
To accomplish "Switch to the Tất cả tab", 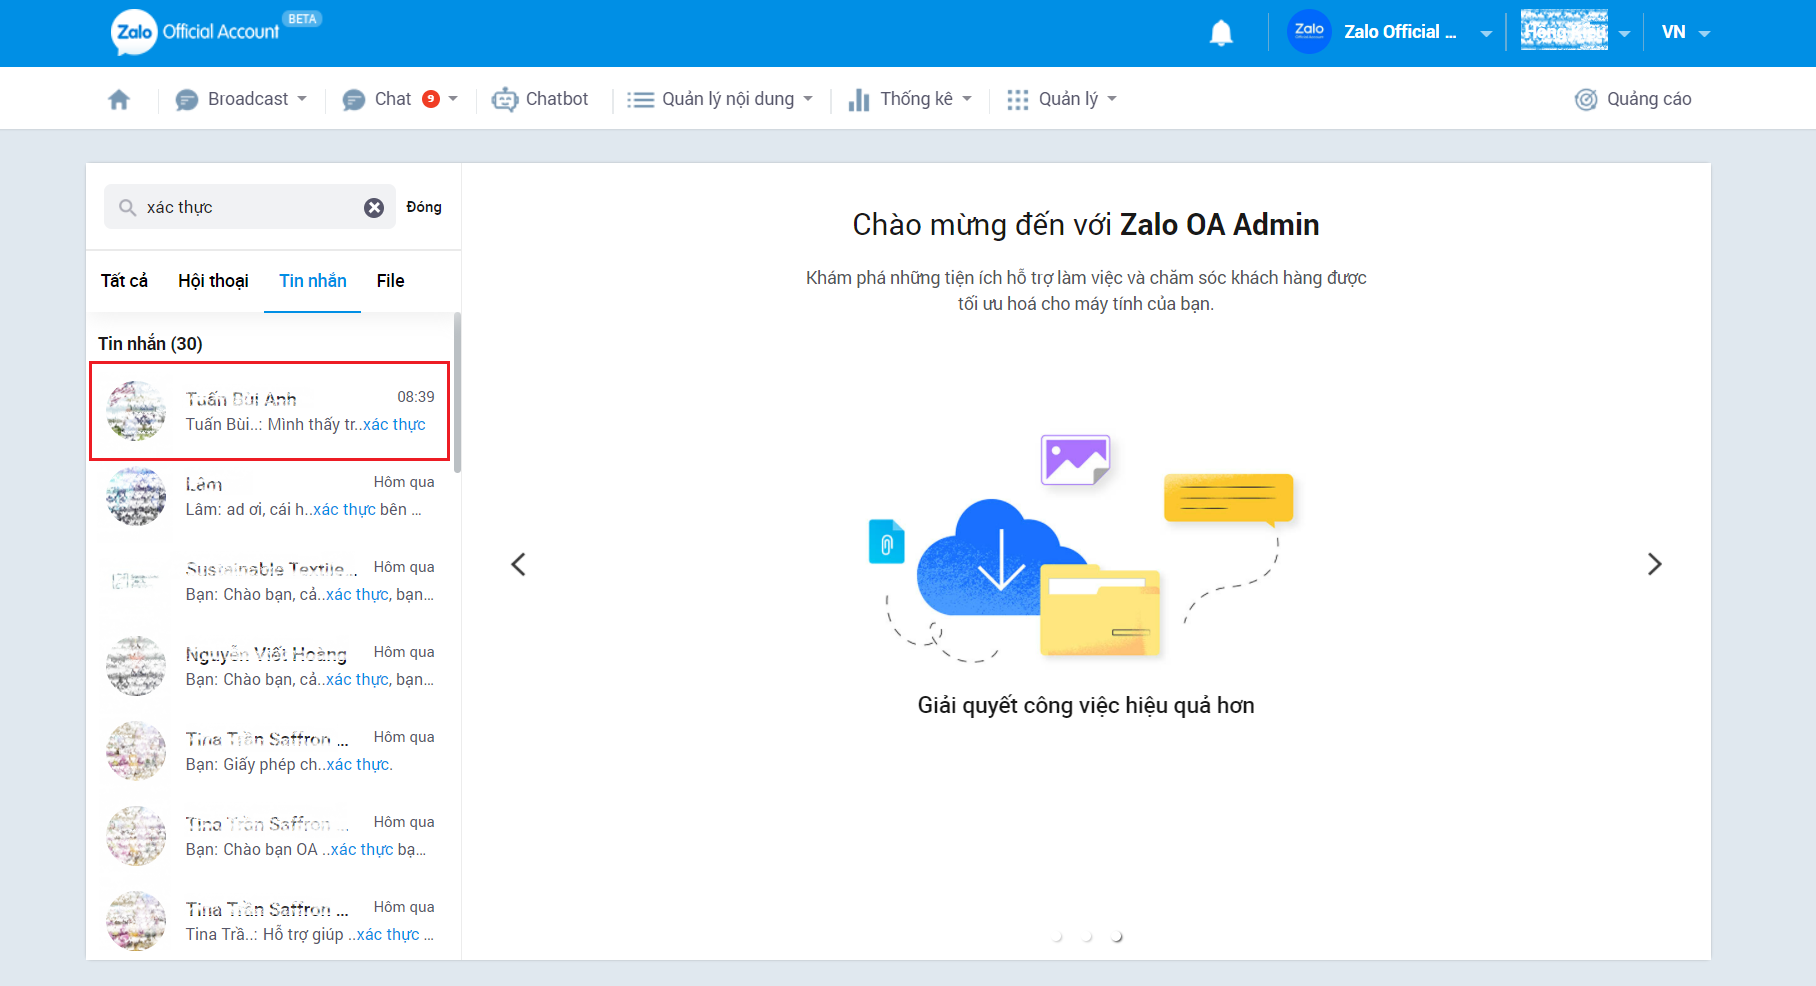I will (x=124, y=281).
